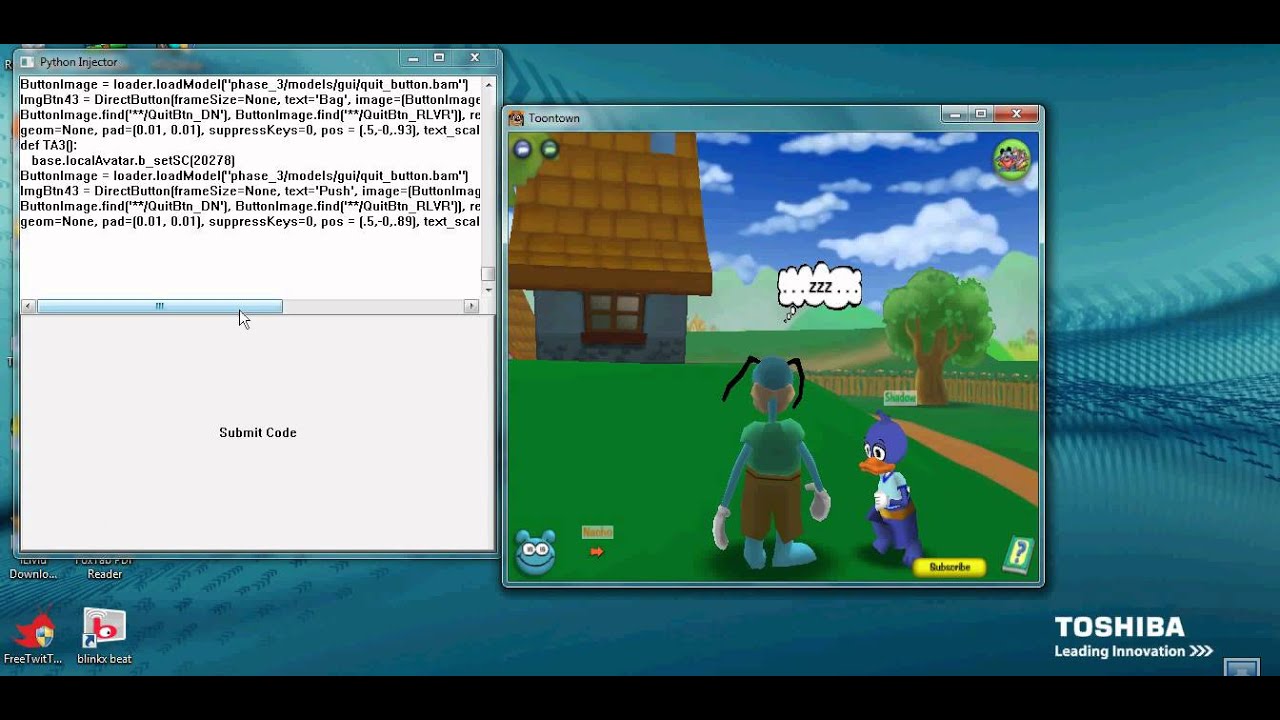Click the blue chat bubble button in Toontown
Viewport: 1280px width, 720px height.
(522, 149)
